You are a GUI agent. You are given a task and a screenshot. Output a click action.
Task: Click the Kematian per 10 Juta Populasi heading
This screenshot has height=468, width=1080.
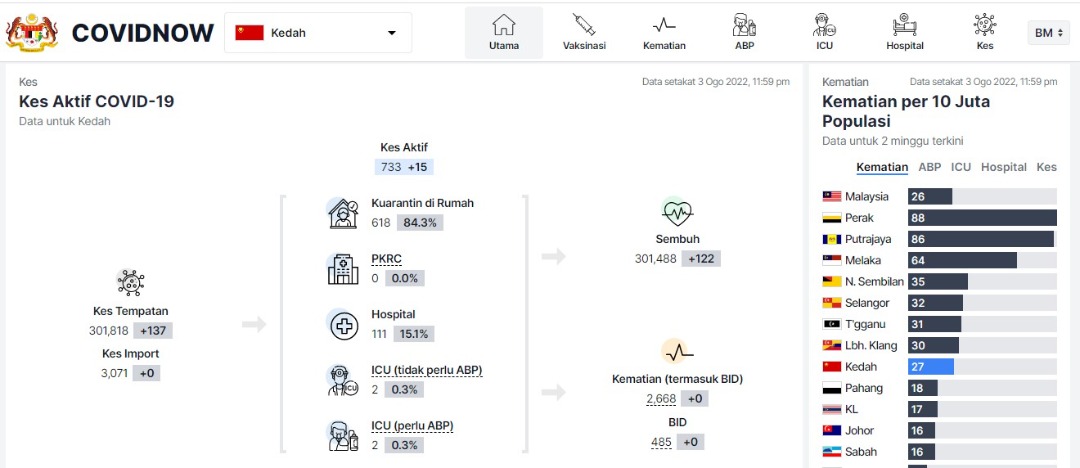[906, 112]
